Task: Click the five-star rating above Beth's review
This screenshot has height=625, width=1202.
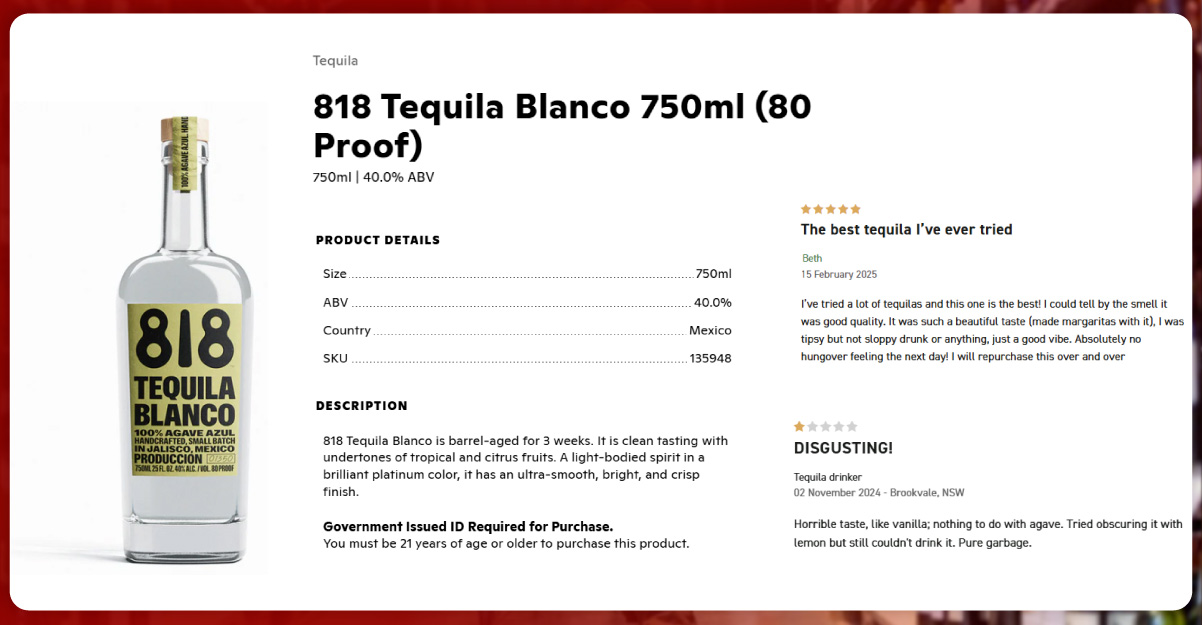Action: [x=830, y=209]
